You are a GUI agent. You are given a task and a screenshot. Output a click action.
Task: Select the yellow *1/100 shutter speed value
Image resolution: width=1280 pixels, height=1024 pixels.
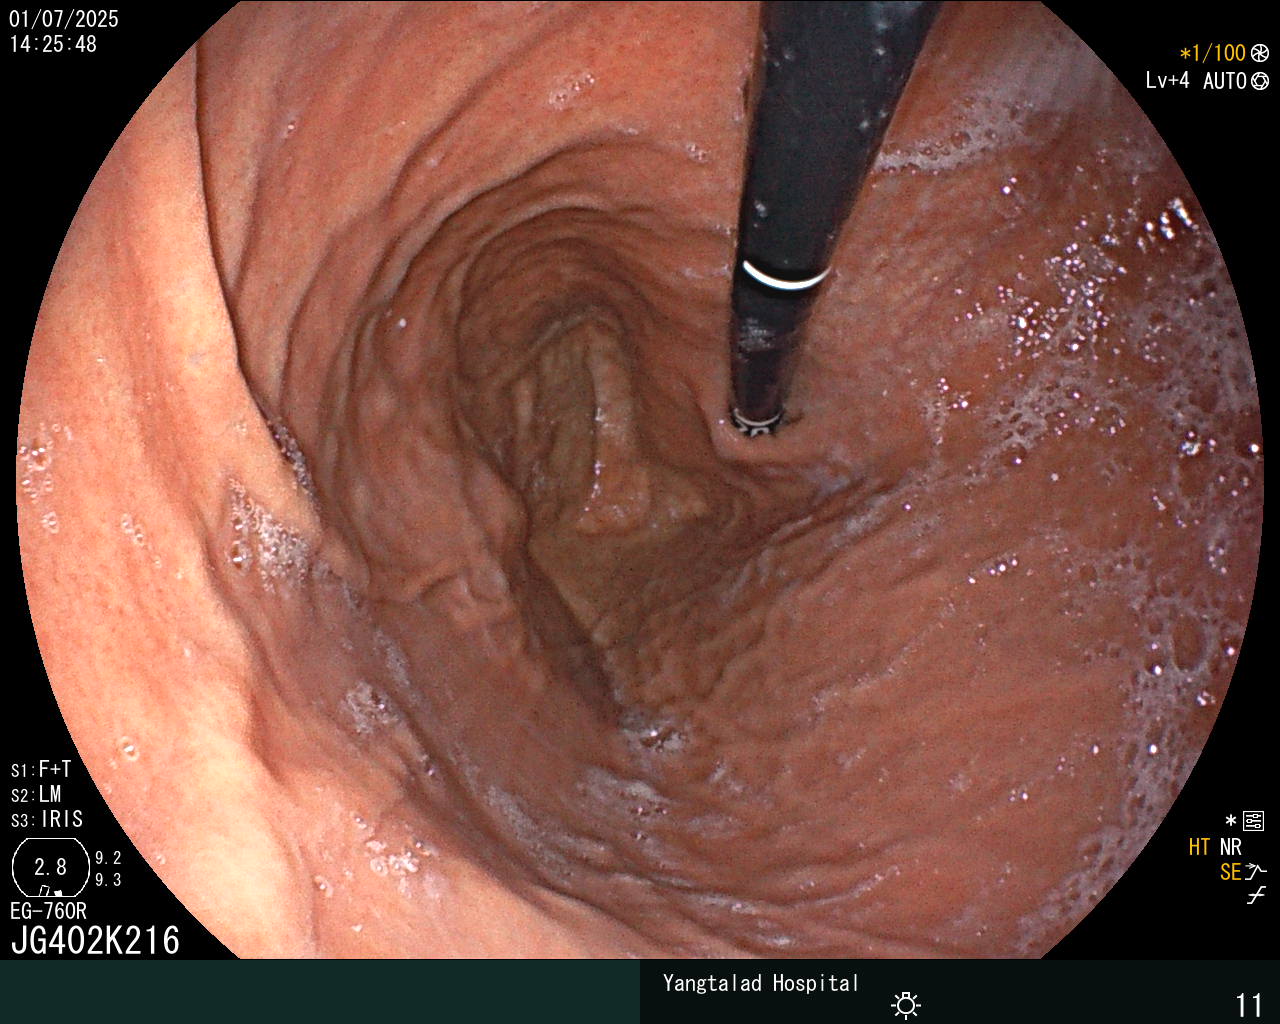pos(1212,53)
